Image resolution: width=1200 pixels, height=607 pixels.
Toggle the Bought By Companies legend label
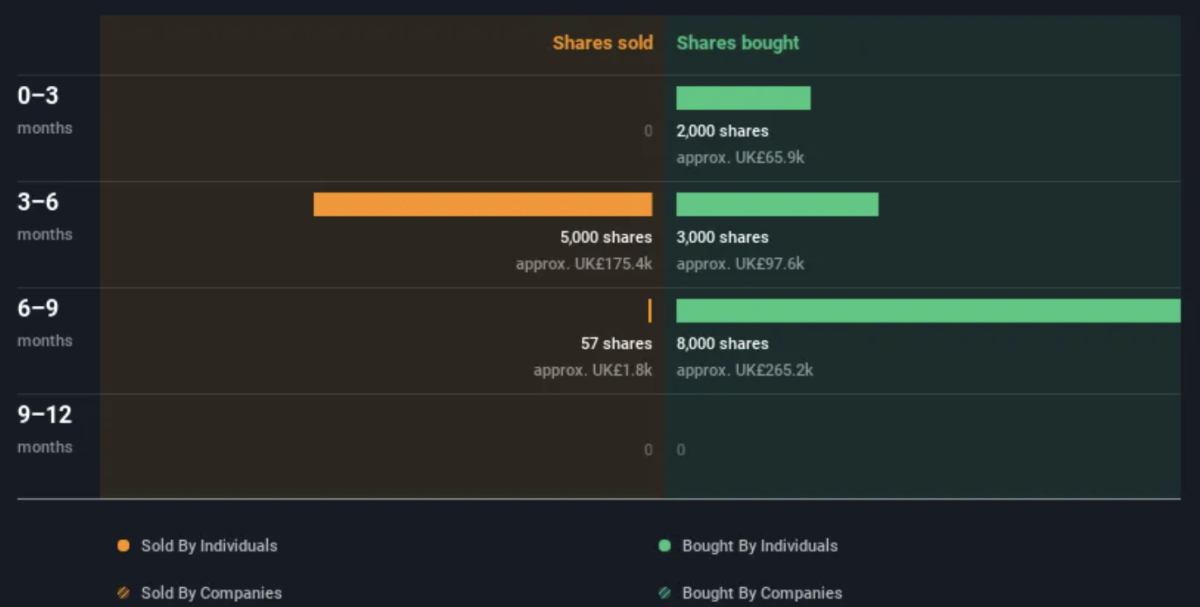click(762, 593)
